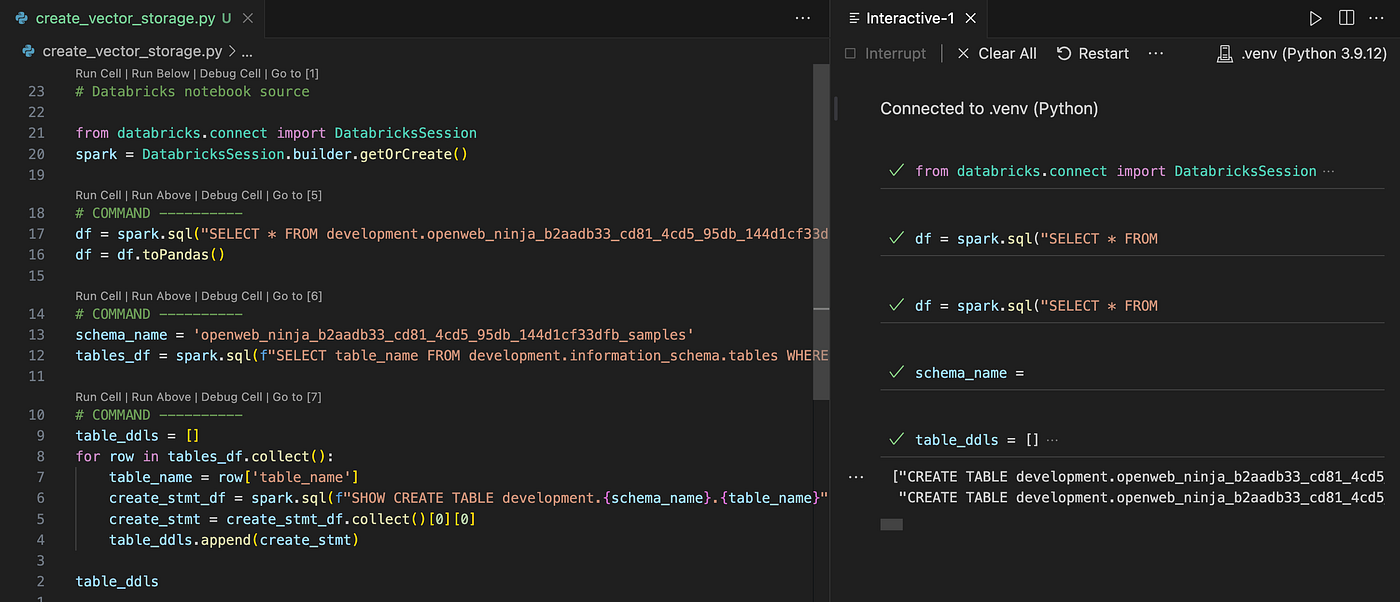The width and height of the screenshot is (1400, 602).
Task: Click the Interactive-1 tab list icon
Action: 852,18
